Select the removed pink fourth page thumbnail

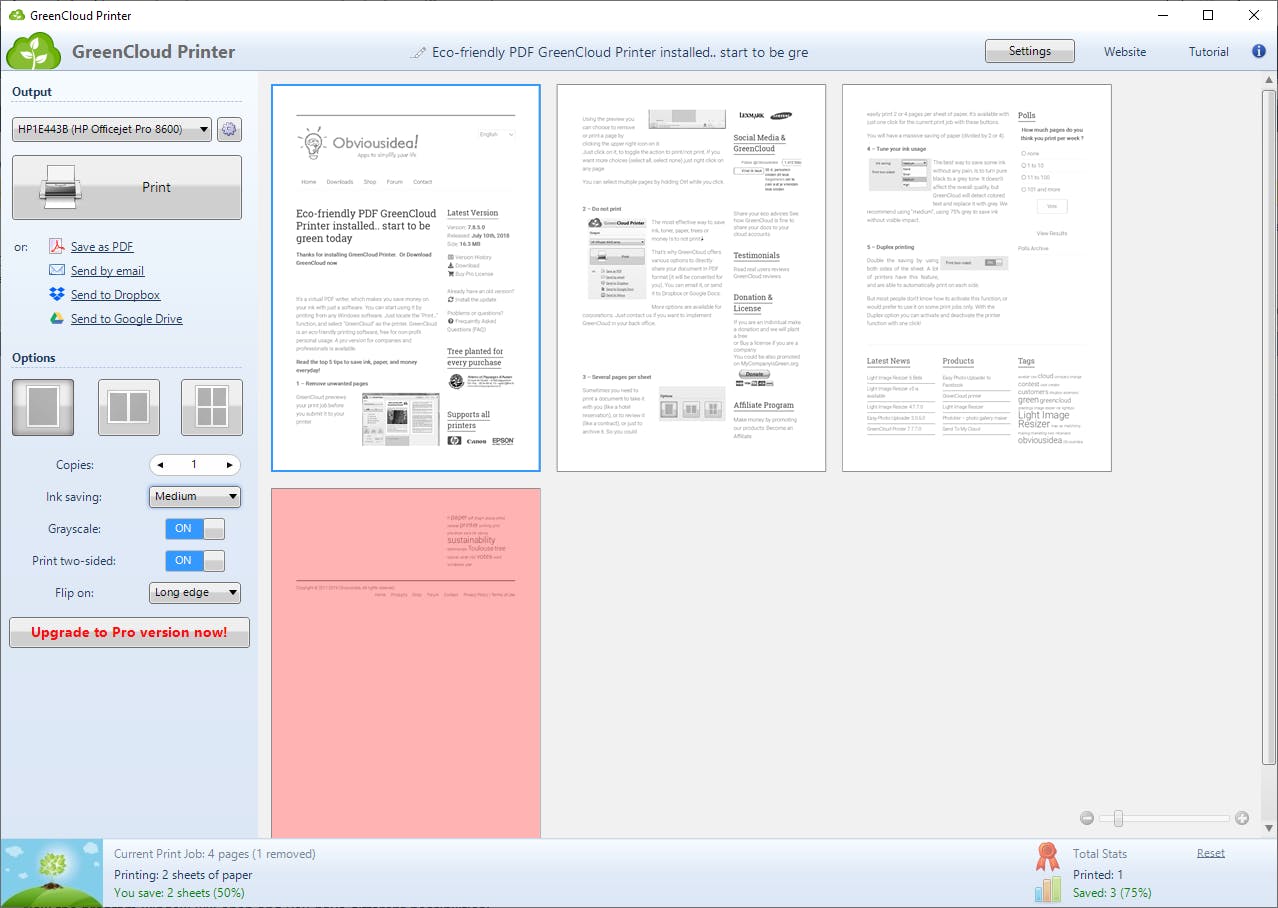pyautogui.click(x=406, y=663)
